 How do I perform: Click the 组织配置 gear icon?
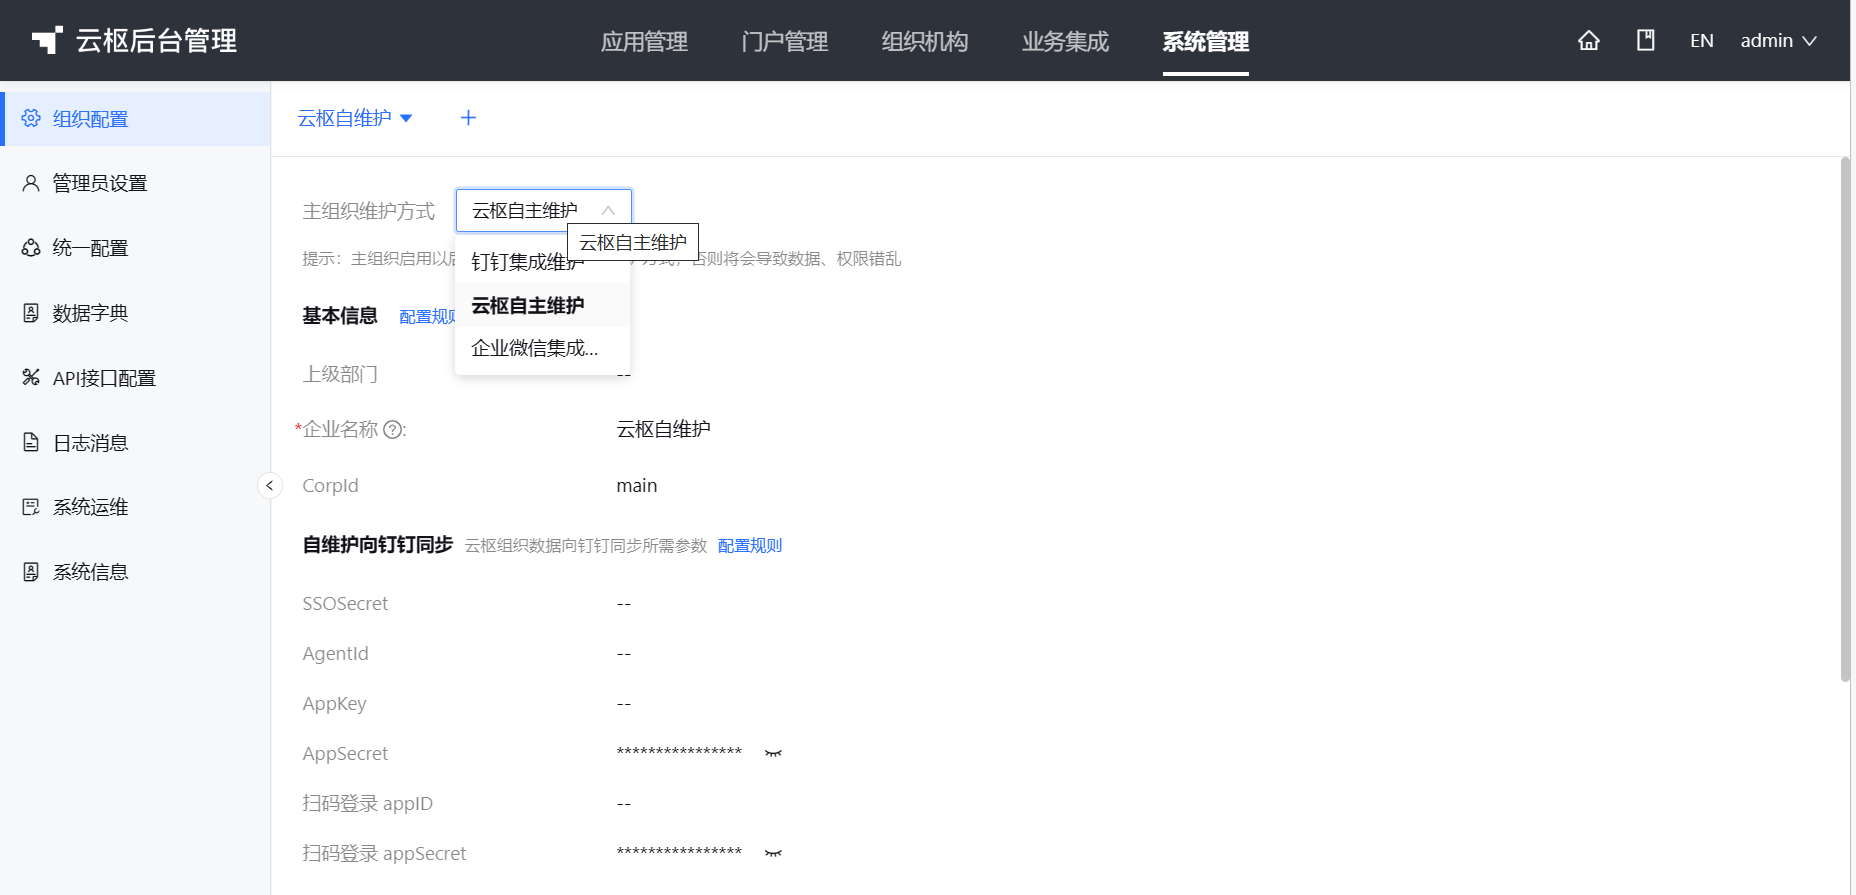[x=31, y=119]
